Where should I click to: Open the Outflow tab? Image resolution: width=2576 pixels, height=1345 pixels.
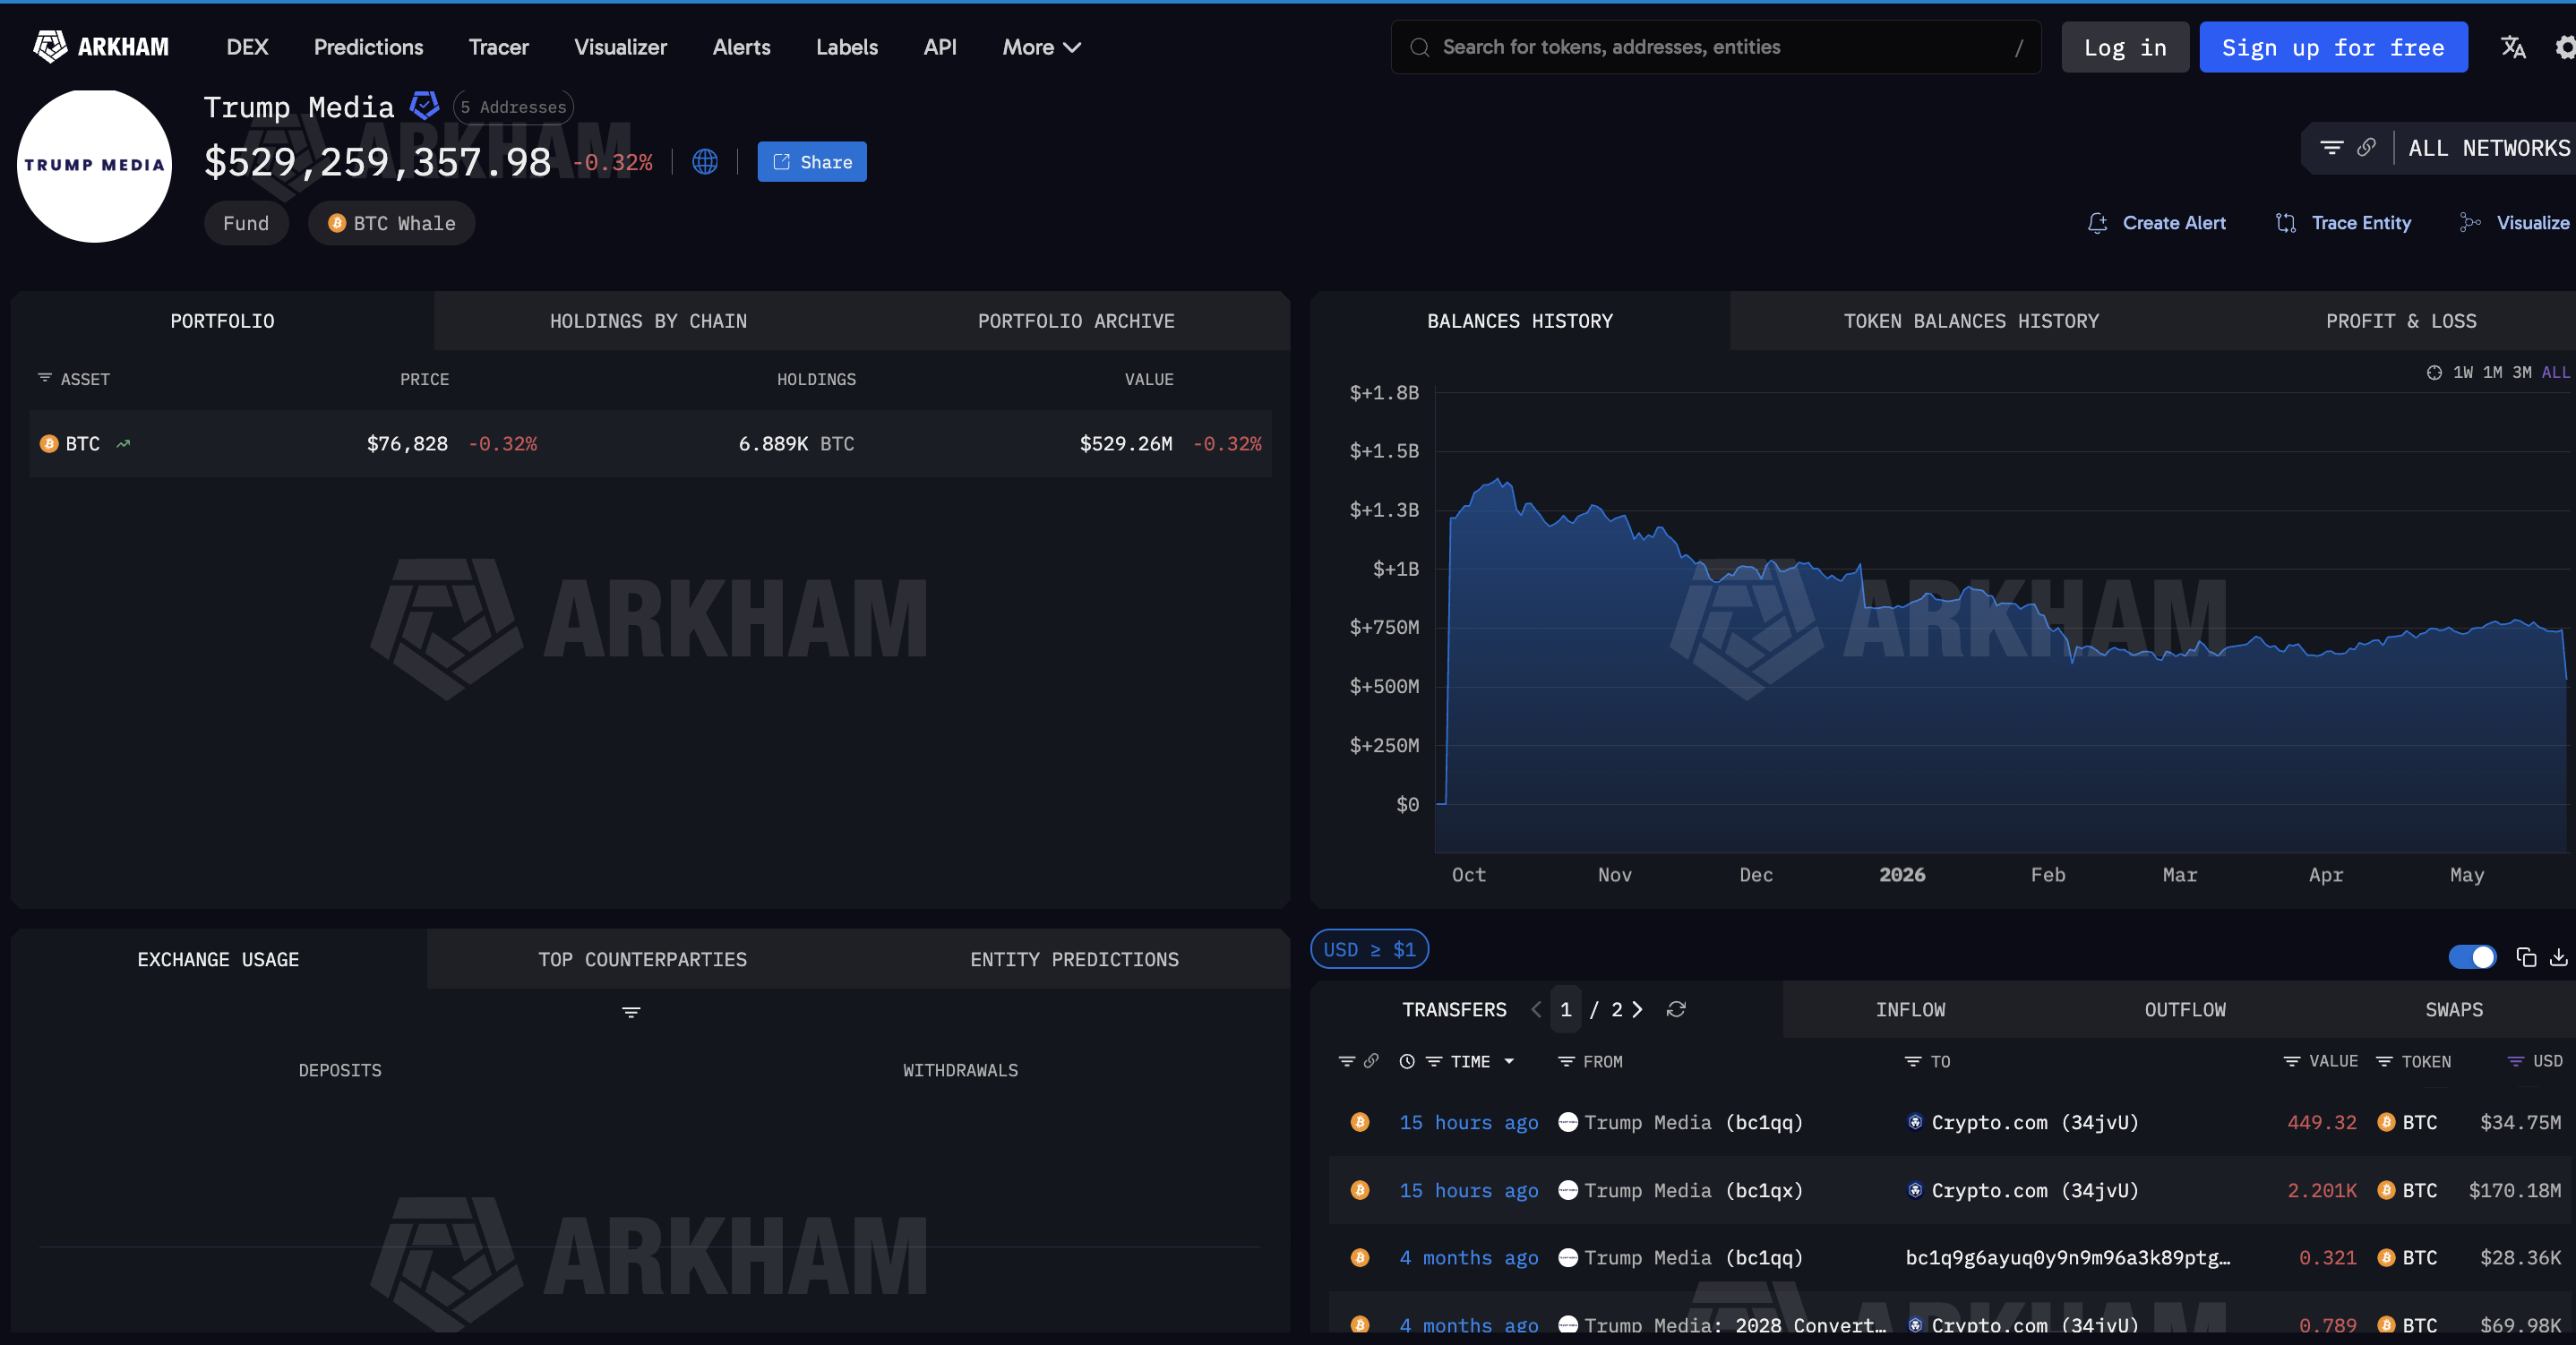pyautogui.click(x=2185, y=1009)
